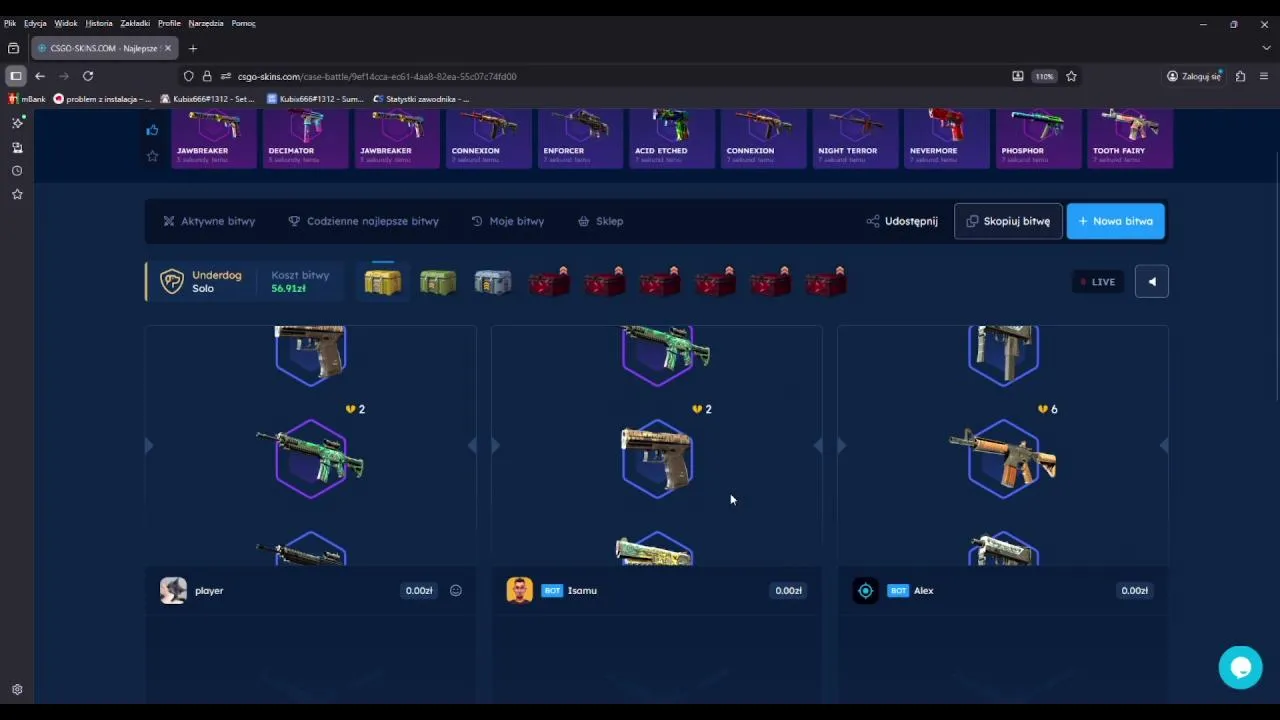Screen dimensions: 1280x720
Task: Open the sidebar history clock icon
Action: tap(17, 171)
